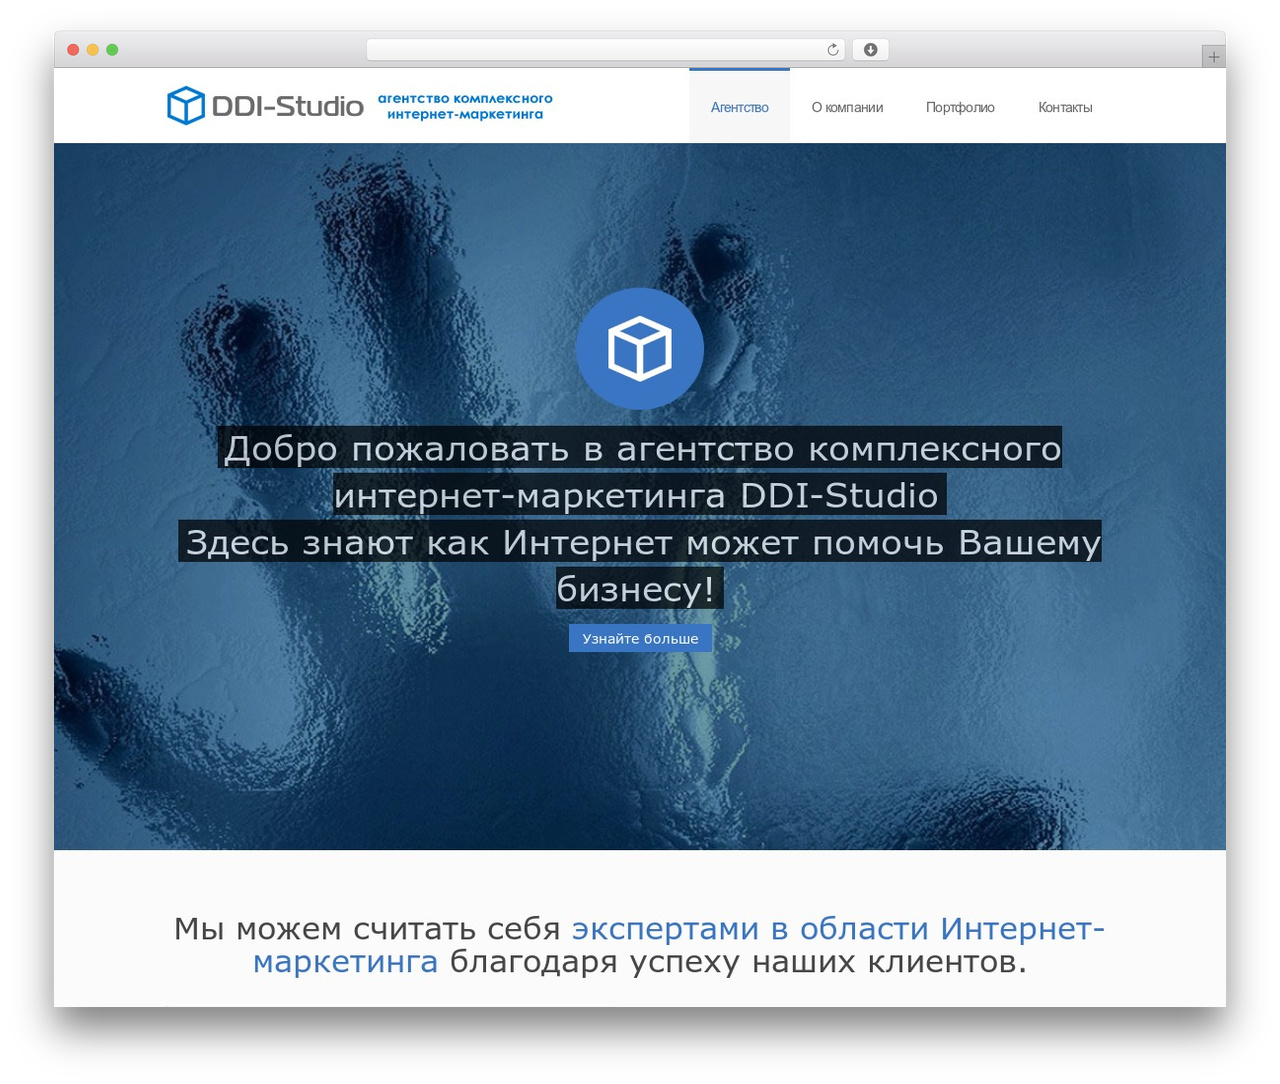
Task: Close the browser window with red button
Action: click(73, 50)
